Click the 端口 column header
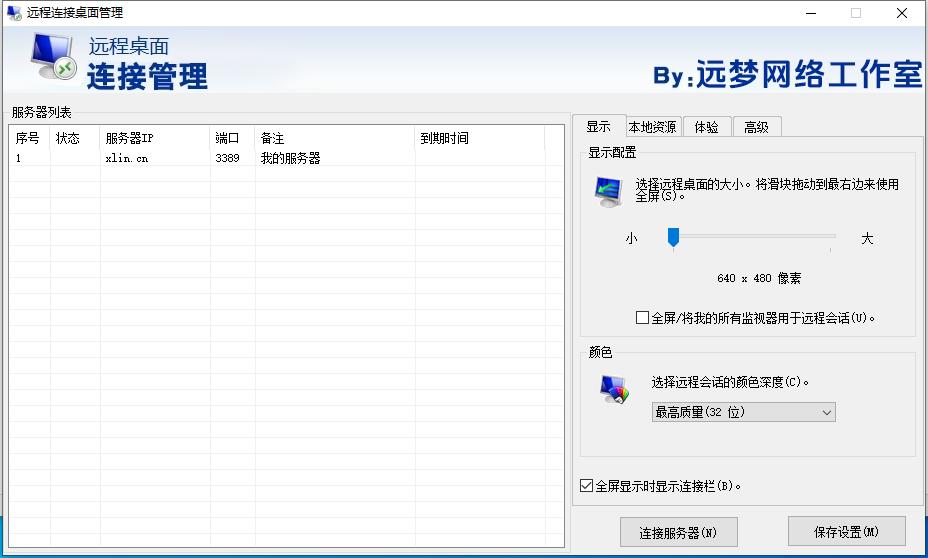This screenshot has height=558, width=928. (232, 138)
